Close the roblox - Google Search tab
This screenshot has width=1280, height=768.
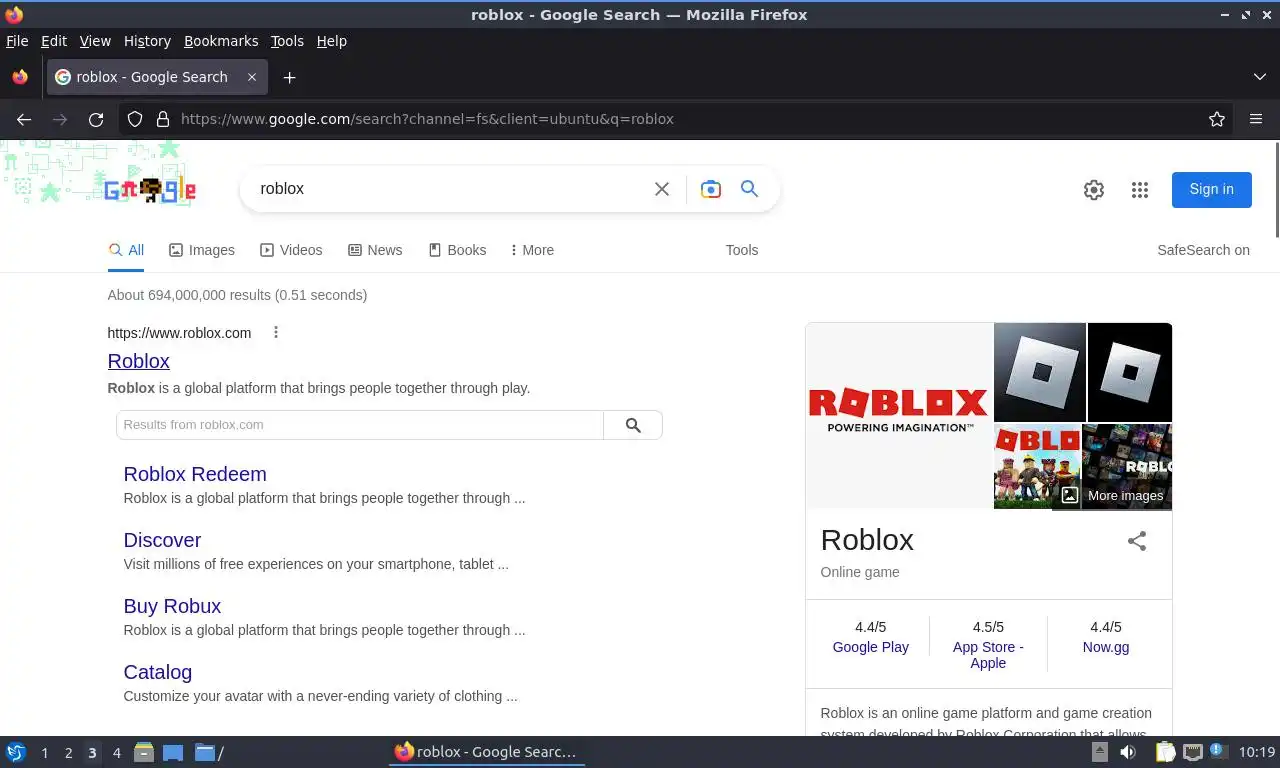click(x=252, y=77)
